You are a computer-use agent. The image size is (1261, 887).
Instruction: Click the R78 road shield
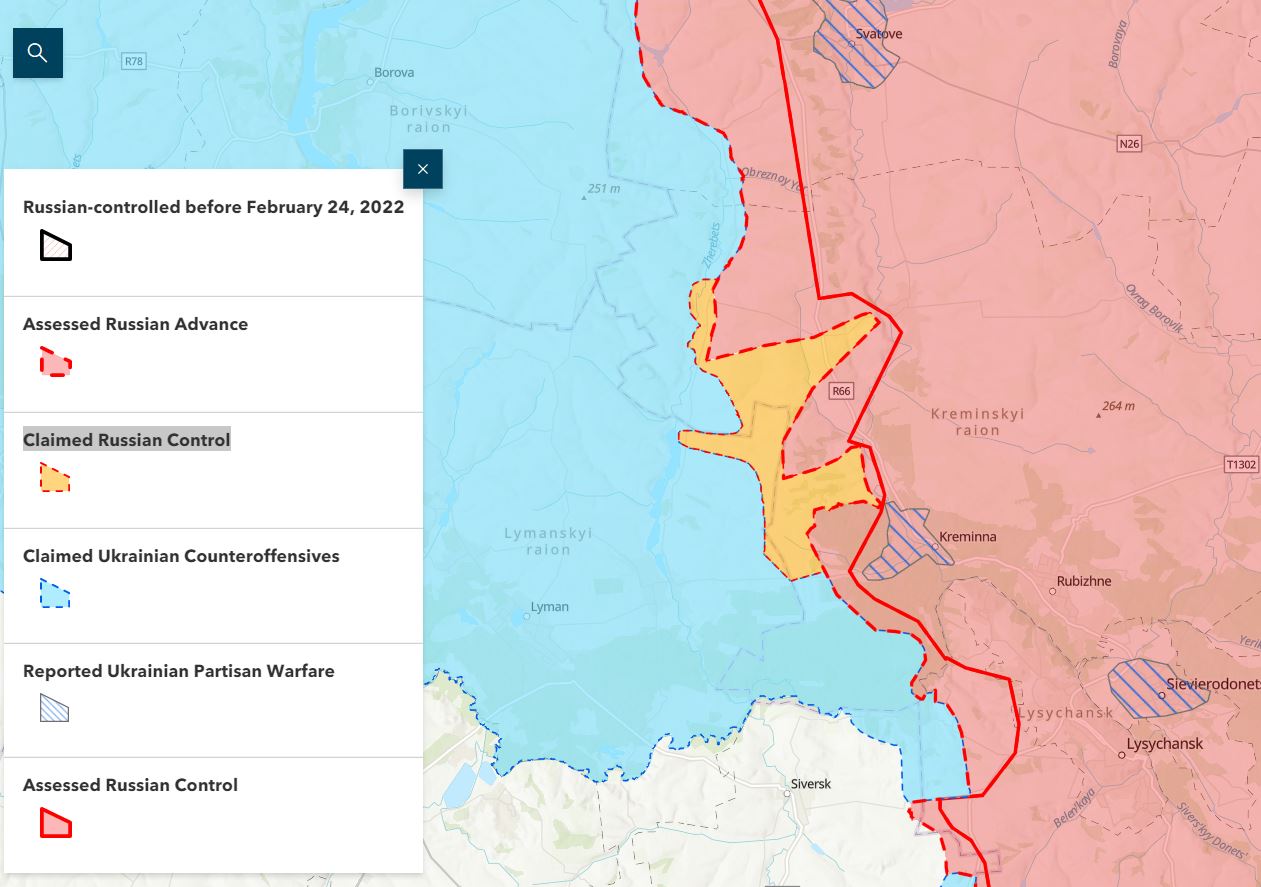(x=133, y=61)
